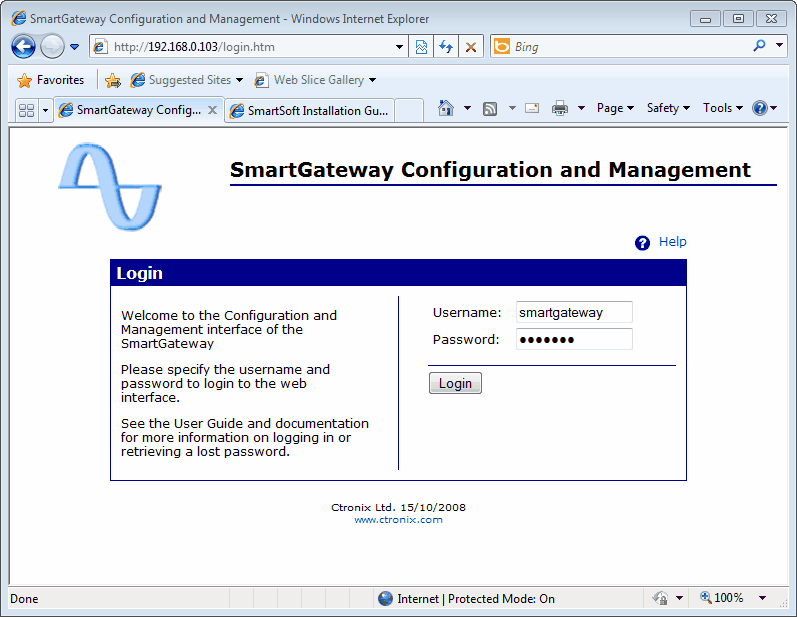The width and height of the screenshot is (797, 617).
Task: Click the Stop loading red X icon
Action: (x=471, y=47)
